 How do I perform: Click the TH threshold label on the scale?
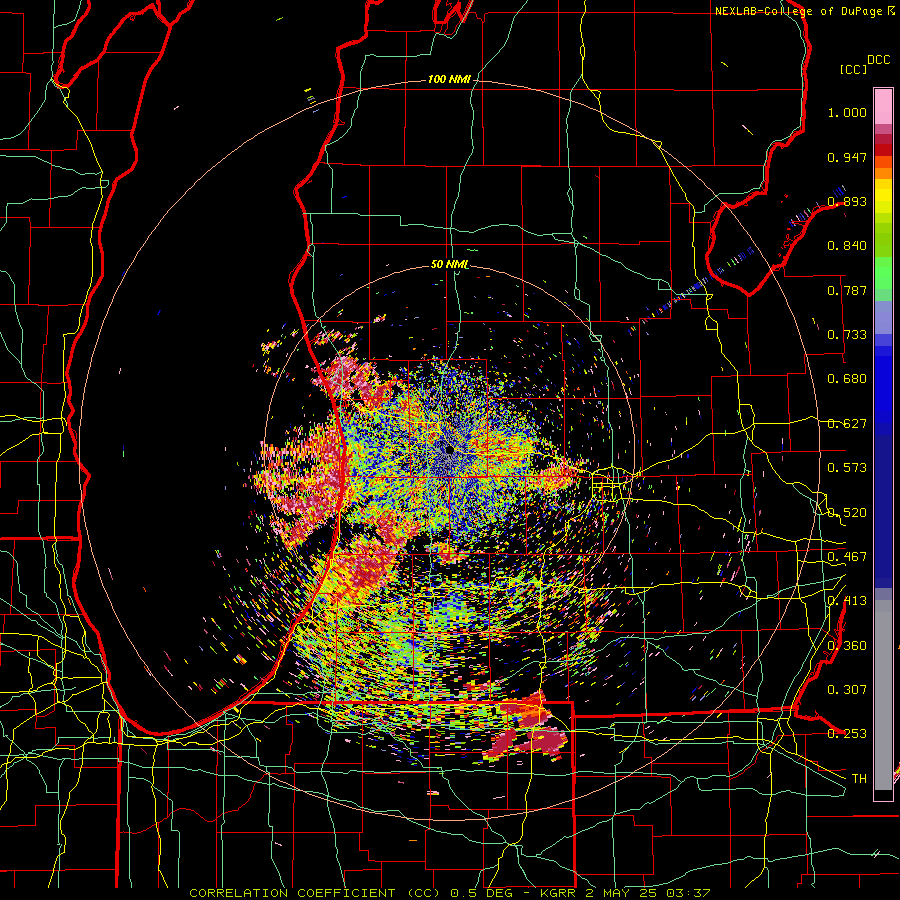(x=859, y=779)
